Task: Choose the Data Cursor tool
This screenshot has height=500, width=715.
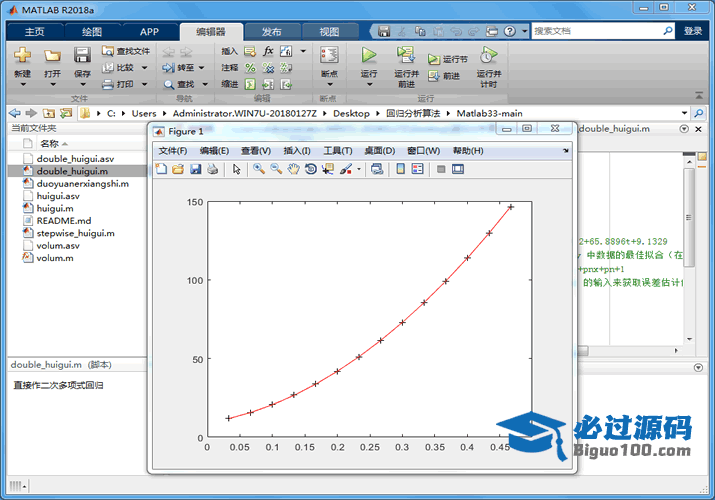Action: pos(328,169)
